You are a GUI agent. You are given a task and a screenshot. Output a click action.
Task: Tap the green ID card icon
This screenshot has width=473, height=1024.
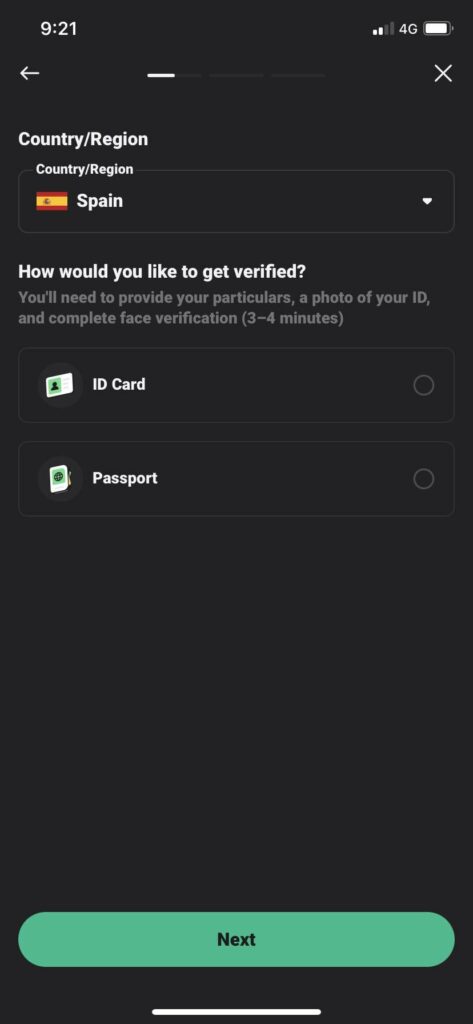coord(60,385)
